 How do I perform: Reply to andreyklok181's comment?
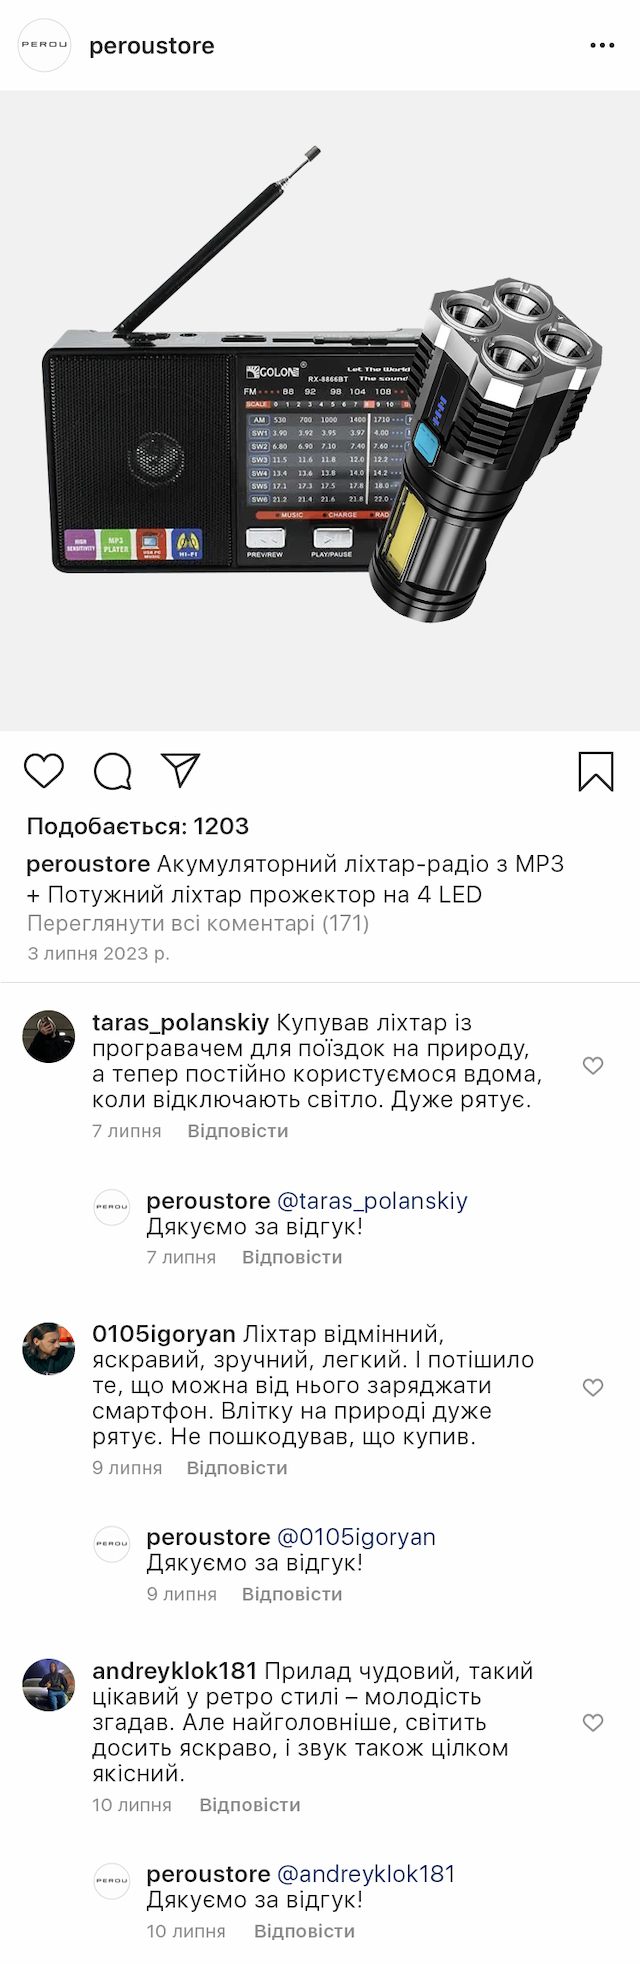click(250, 1805)
